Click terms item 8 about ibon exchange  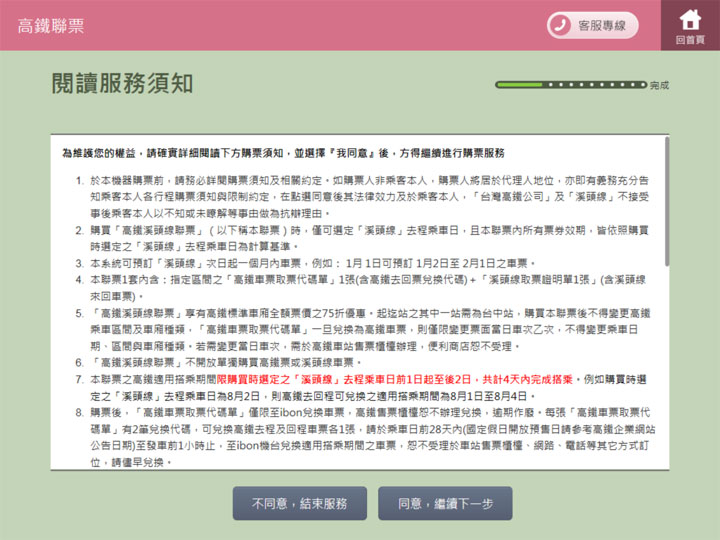point(368,437)
